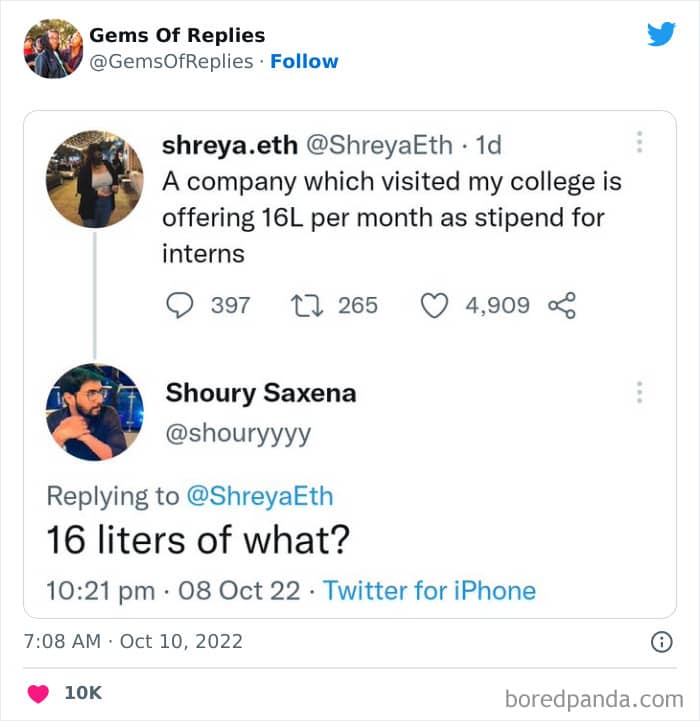Screen dimensions: 700x721
Task: Click the Shoury Saxena display name
Action: click(x=260, y=393)
